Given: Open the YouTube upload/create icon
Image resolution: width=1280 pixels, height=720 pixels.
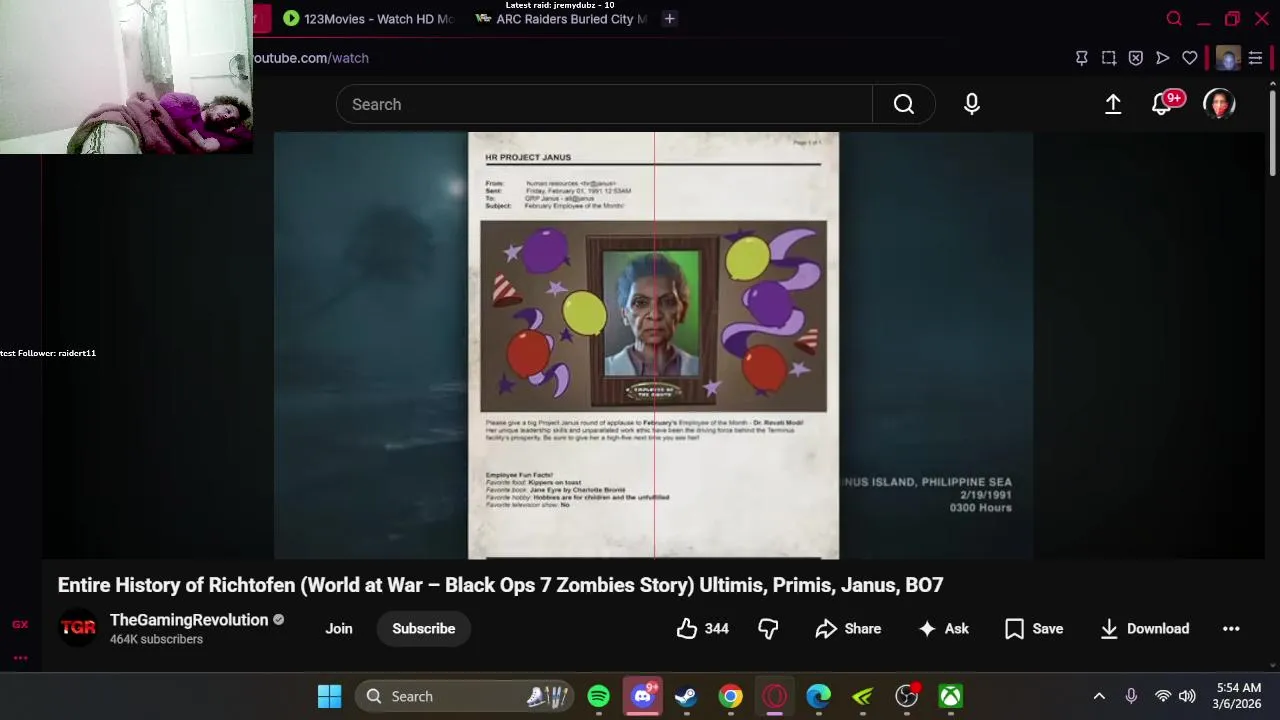Looking at the screenshot, I should click(x=1113, y=104).
